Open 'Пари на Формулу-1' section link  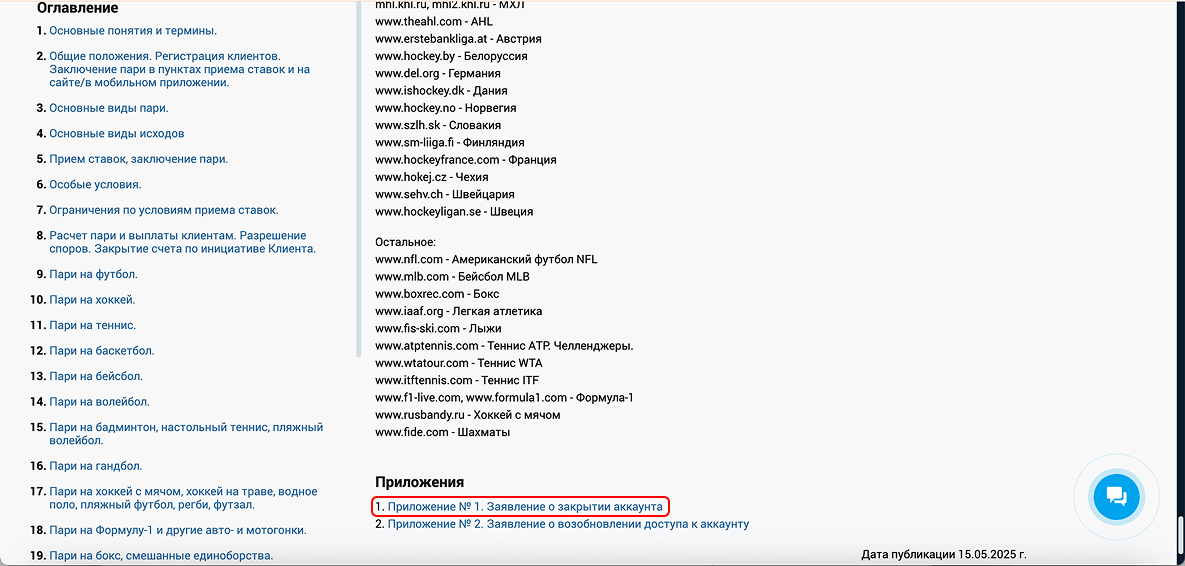click(178, 530)
